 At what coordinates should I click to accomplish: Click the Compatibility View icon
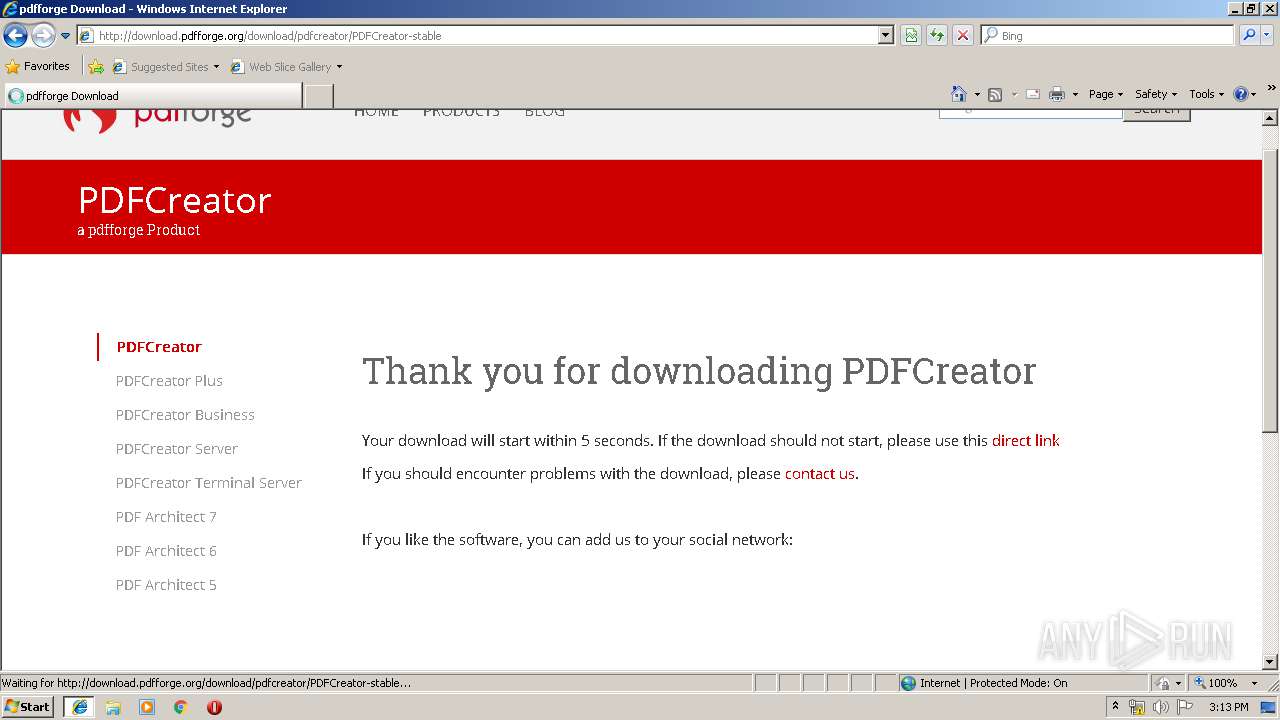click(911, 35)
